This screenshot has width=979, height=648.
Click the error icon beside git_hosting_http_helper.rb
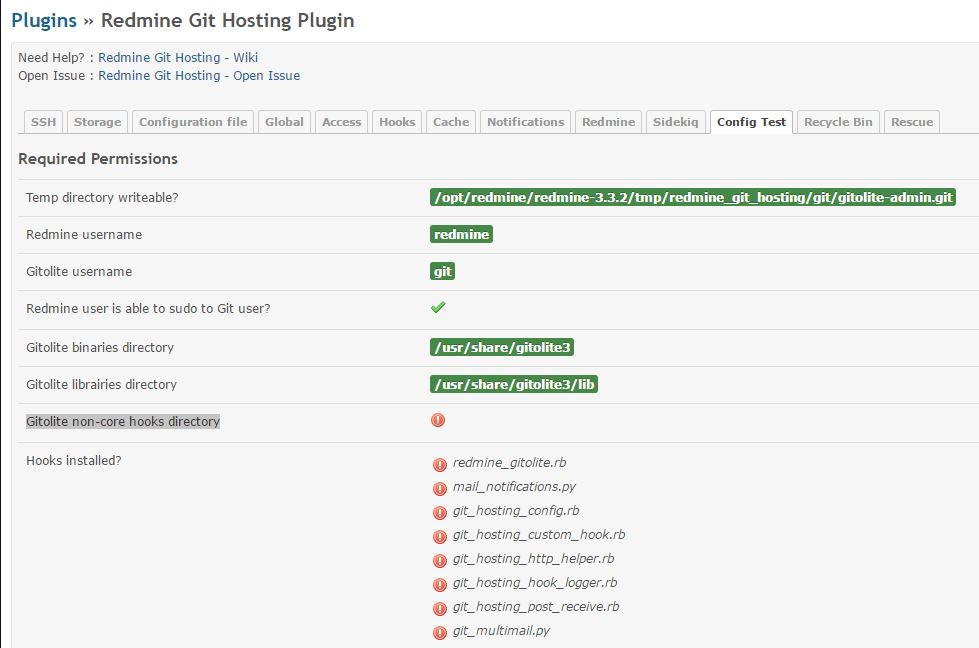(440, 560)
